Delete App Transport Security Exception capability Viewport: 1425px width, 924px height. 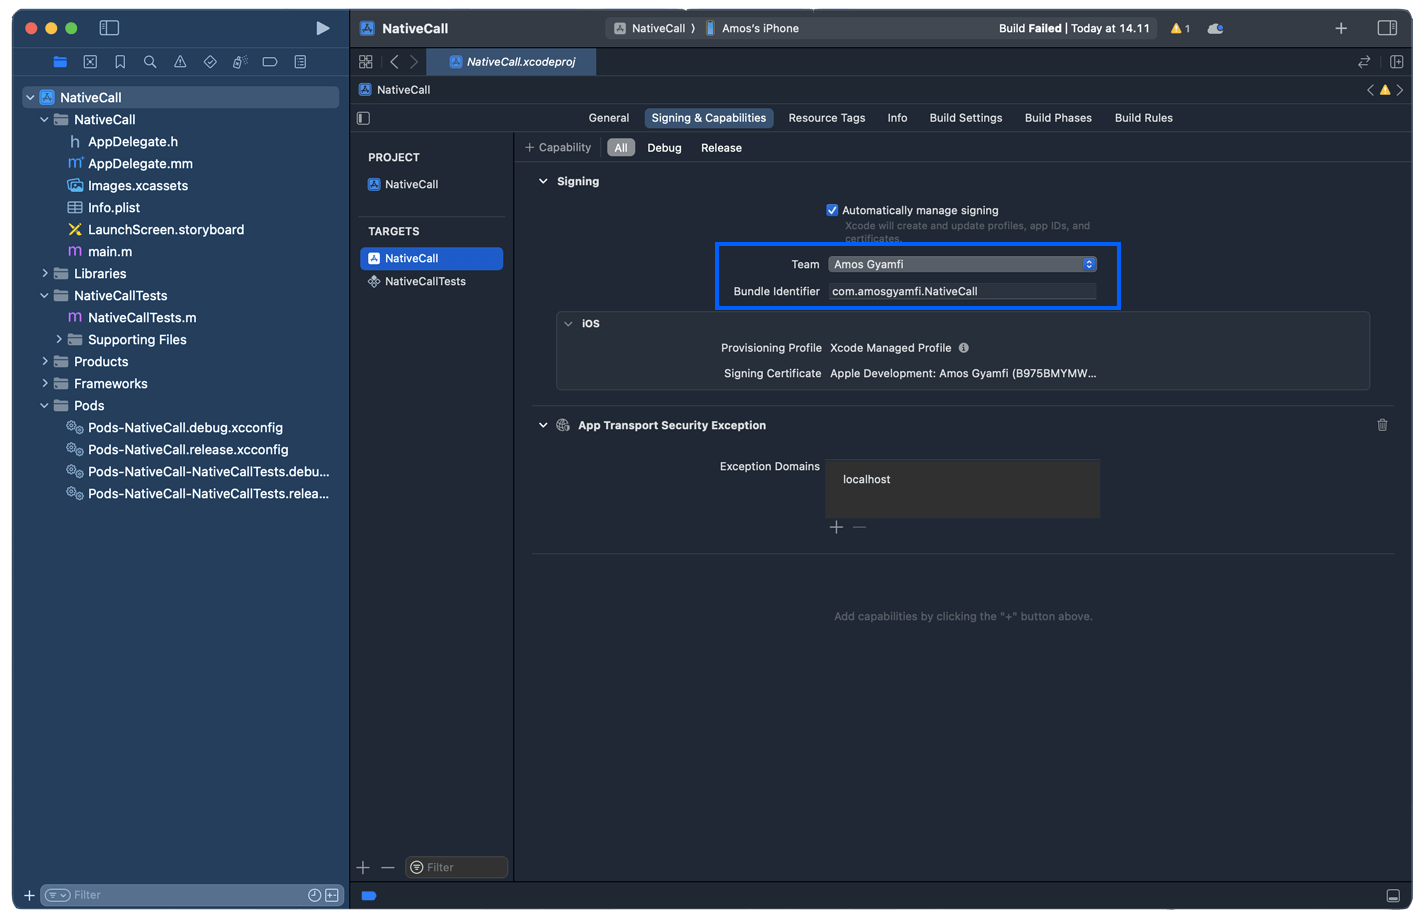pyautogui.click(x=1382, y=425)
